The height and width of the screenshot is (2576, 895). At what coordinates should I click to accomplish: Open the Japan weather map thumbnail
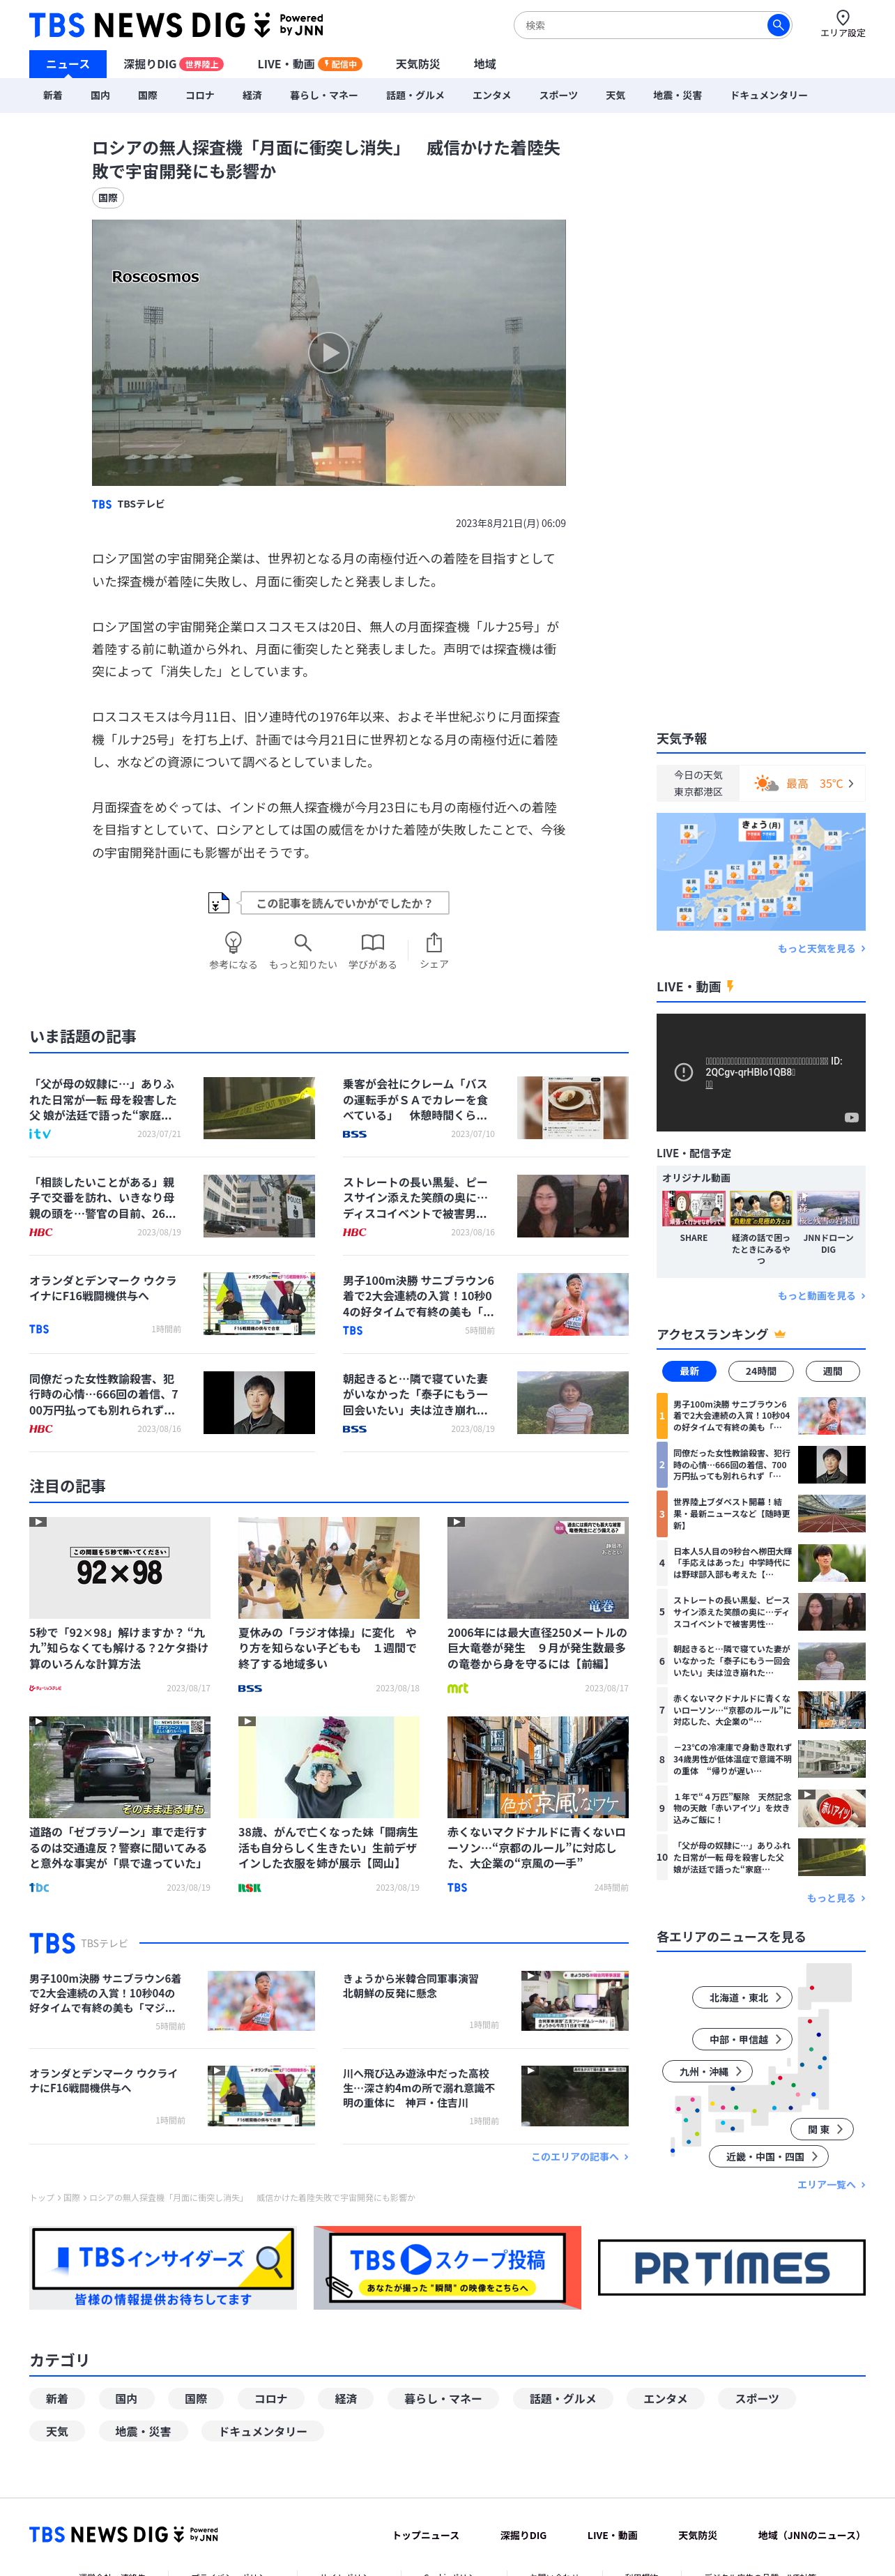pos(761,872)
